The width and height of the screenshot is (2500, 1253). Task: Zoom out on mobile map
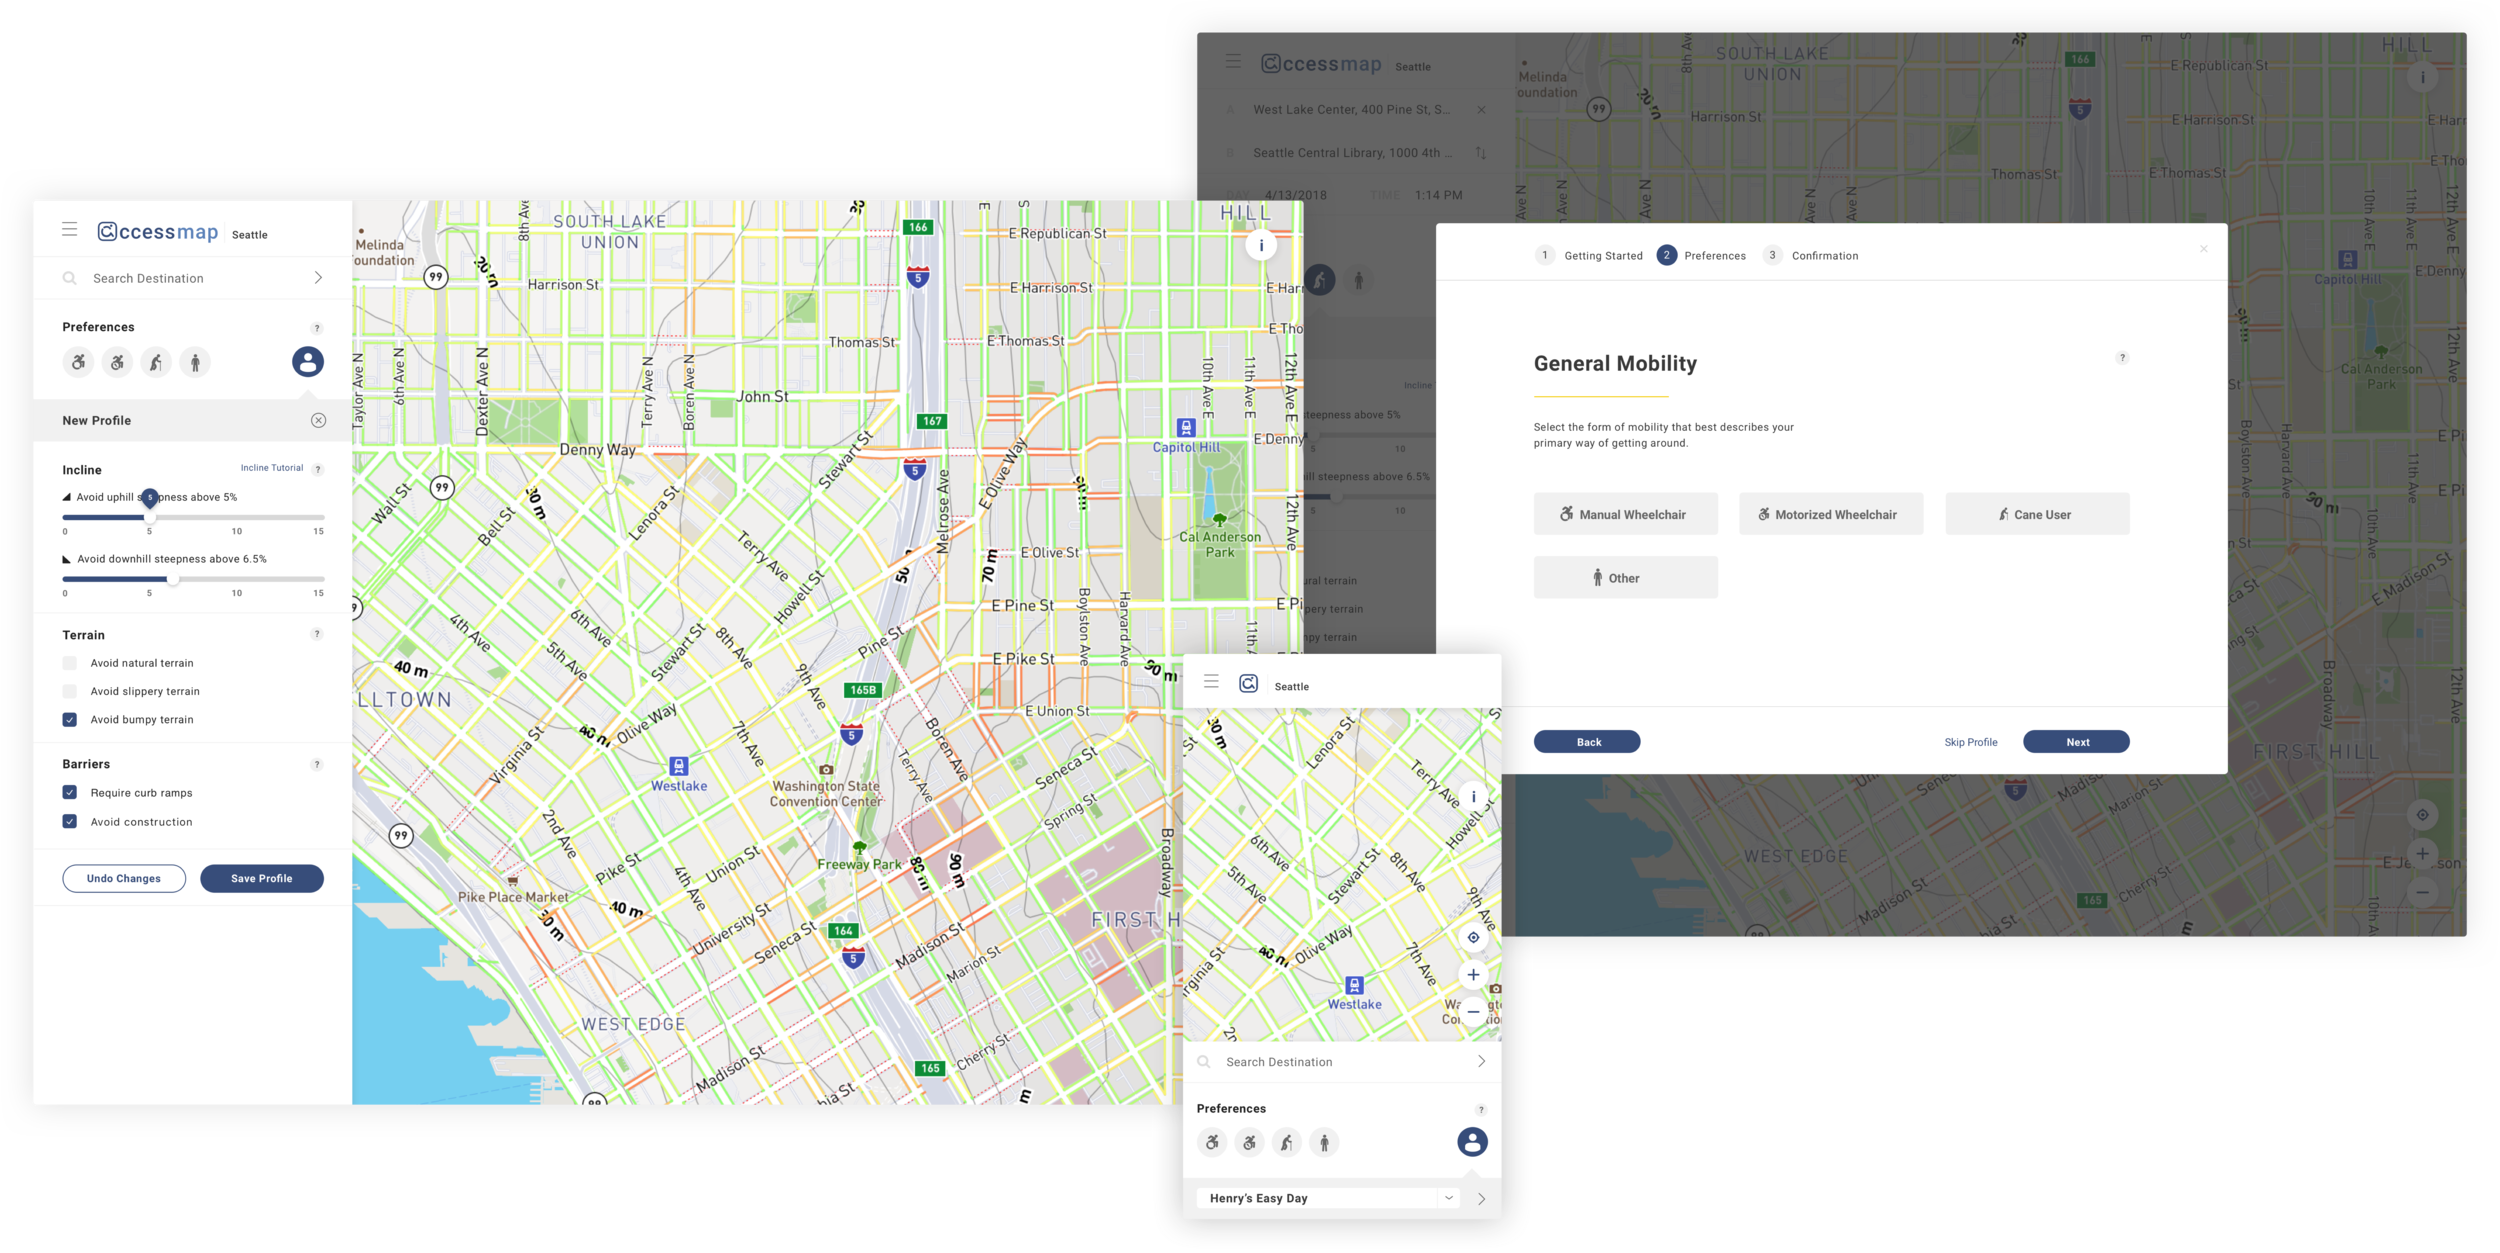tap(1473, 1011)
